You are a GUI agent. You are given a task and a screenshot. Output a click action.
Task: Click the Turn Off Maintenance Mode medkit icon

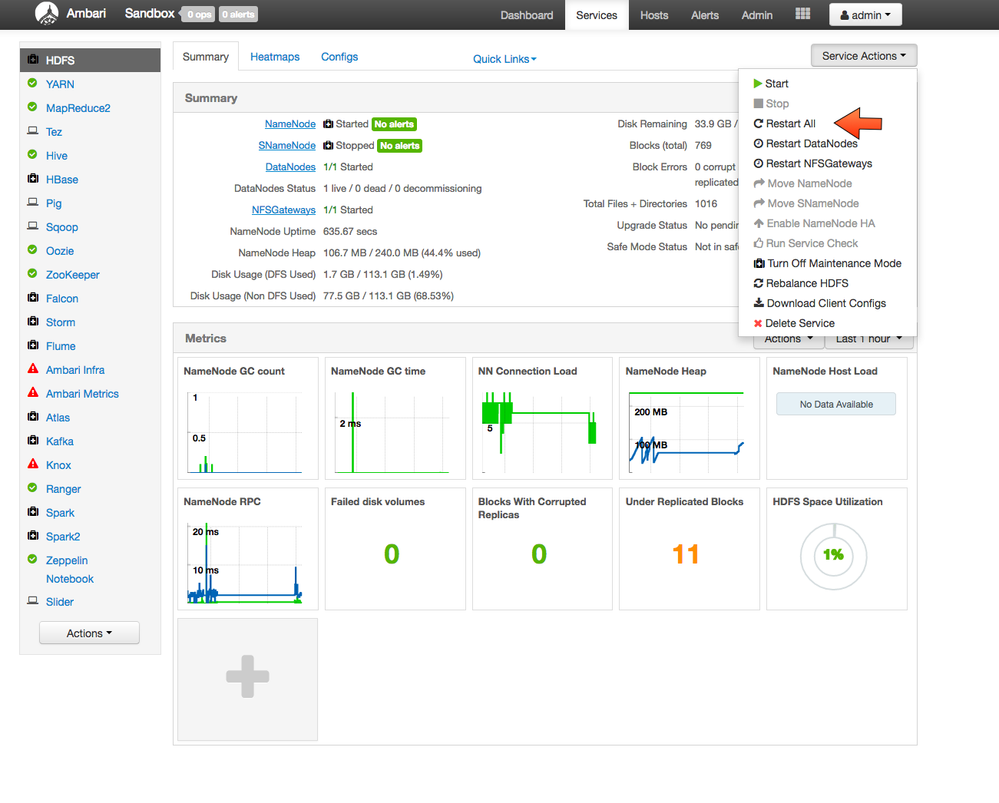(759, 263)
